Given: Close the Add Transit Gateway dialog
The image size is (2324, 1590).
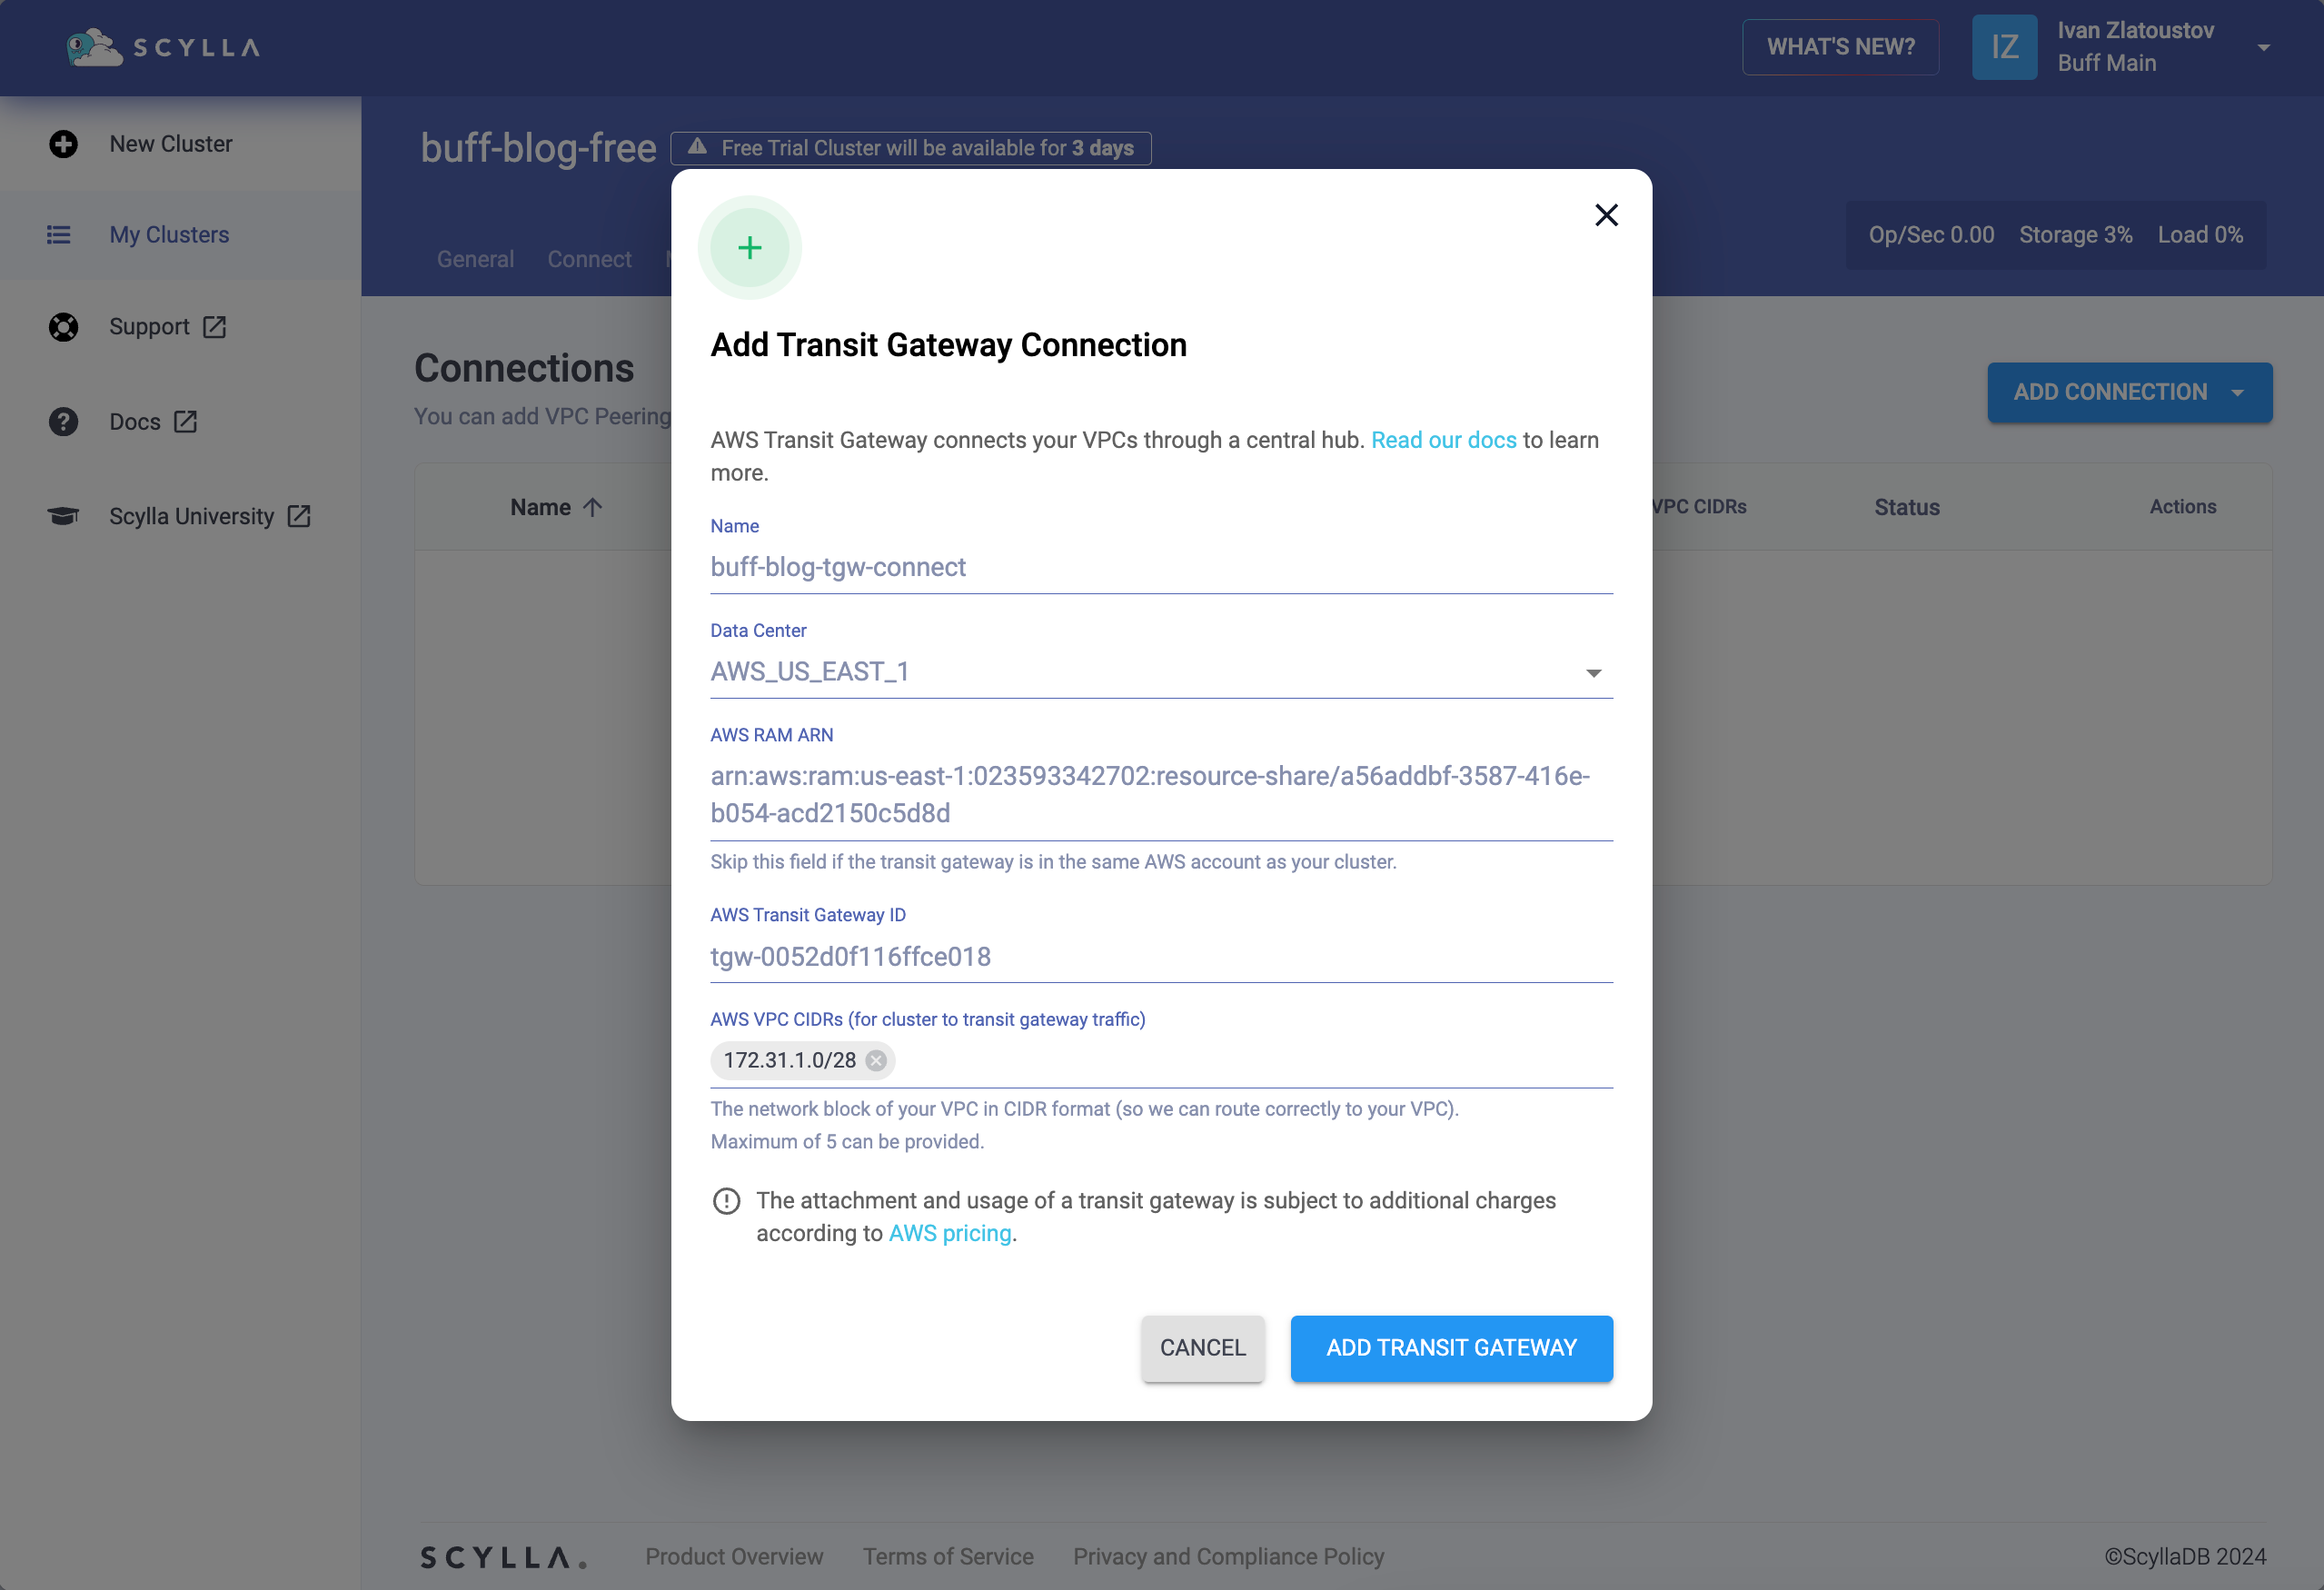Looking at the screenshot, I should click(x=1606, y=215).
